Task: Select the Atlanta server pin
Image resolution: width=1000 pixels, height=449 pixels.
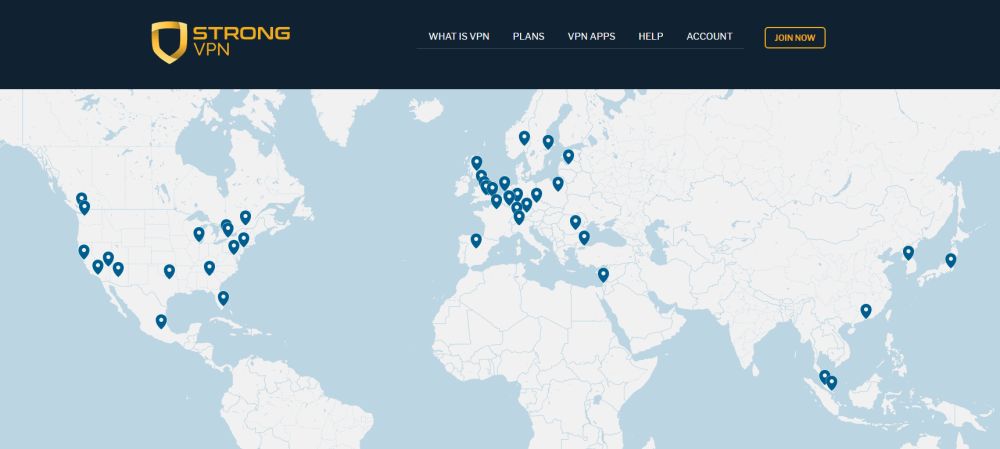Action: [209, 268]
